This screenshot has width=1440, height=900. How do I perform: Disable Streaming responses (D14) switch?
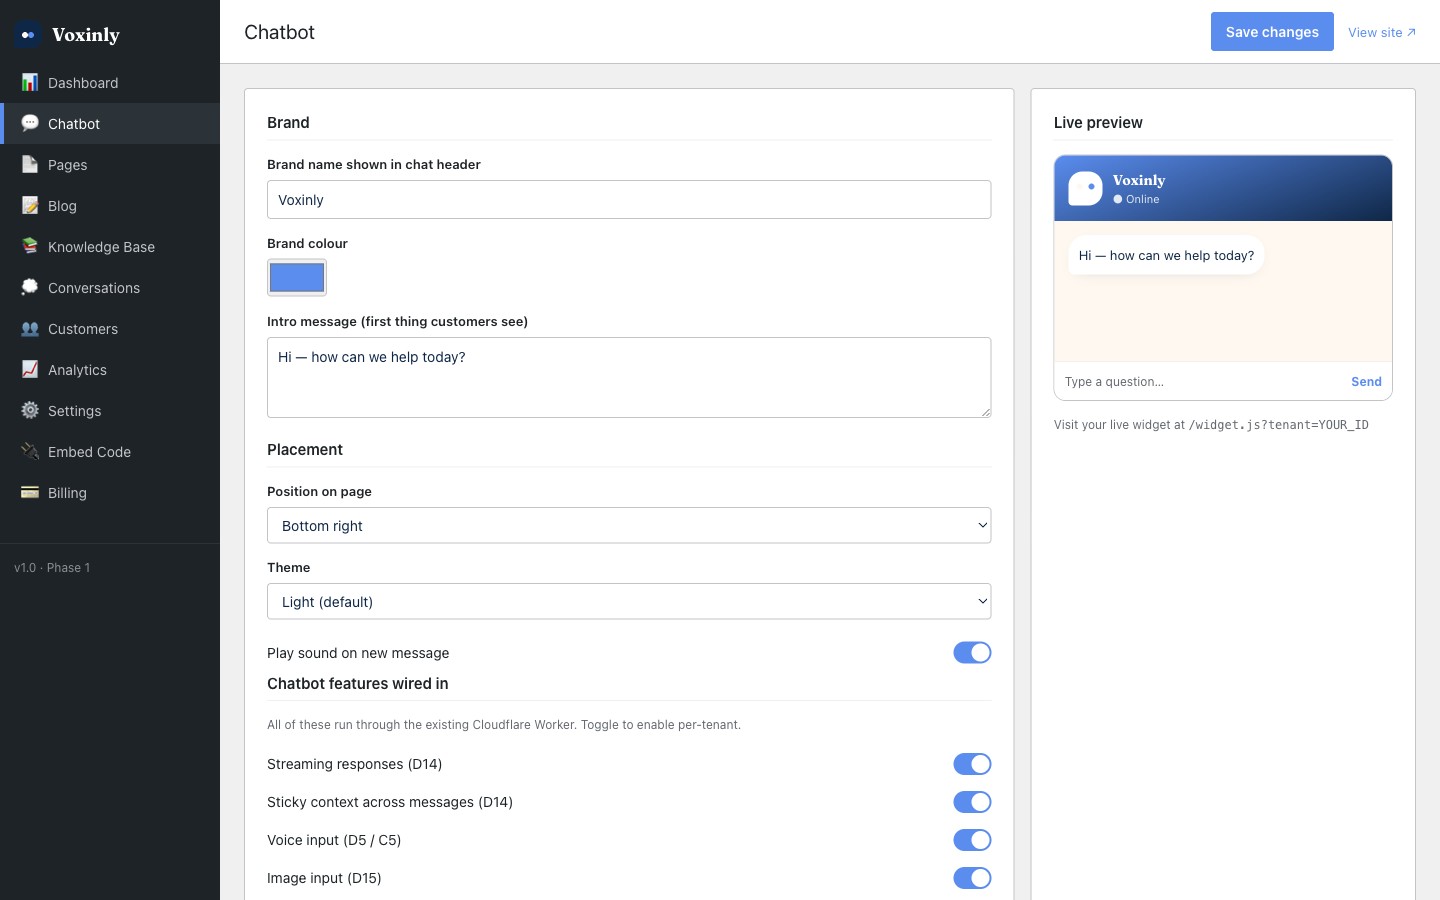point(972,764)
